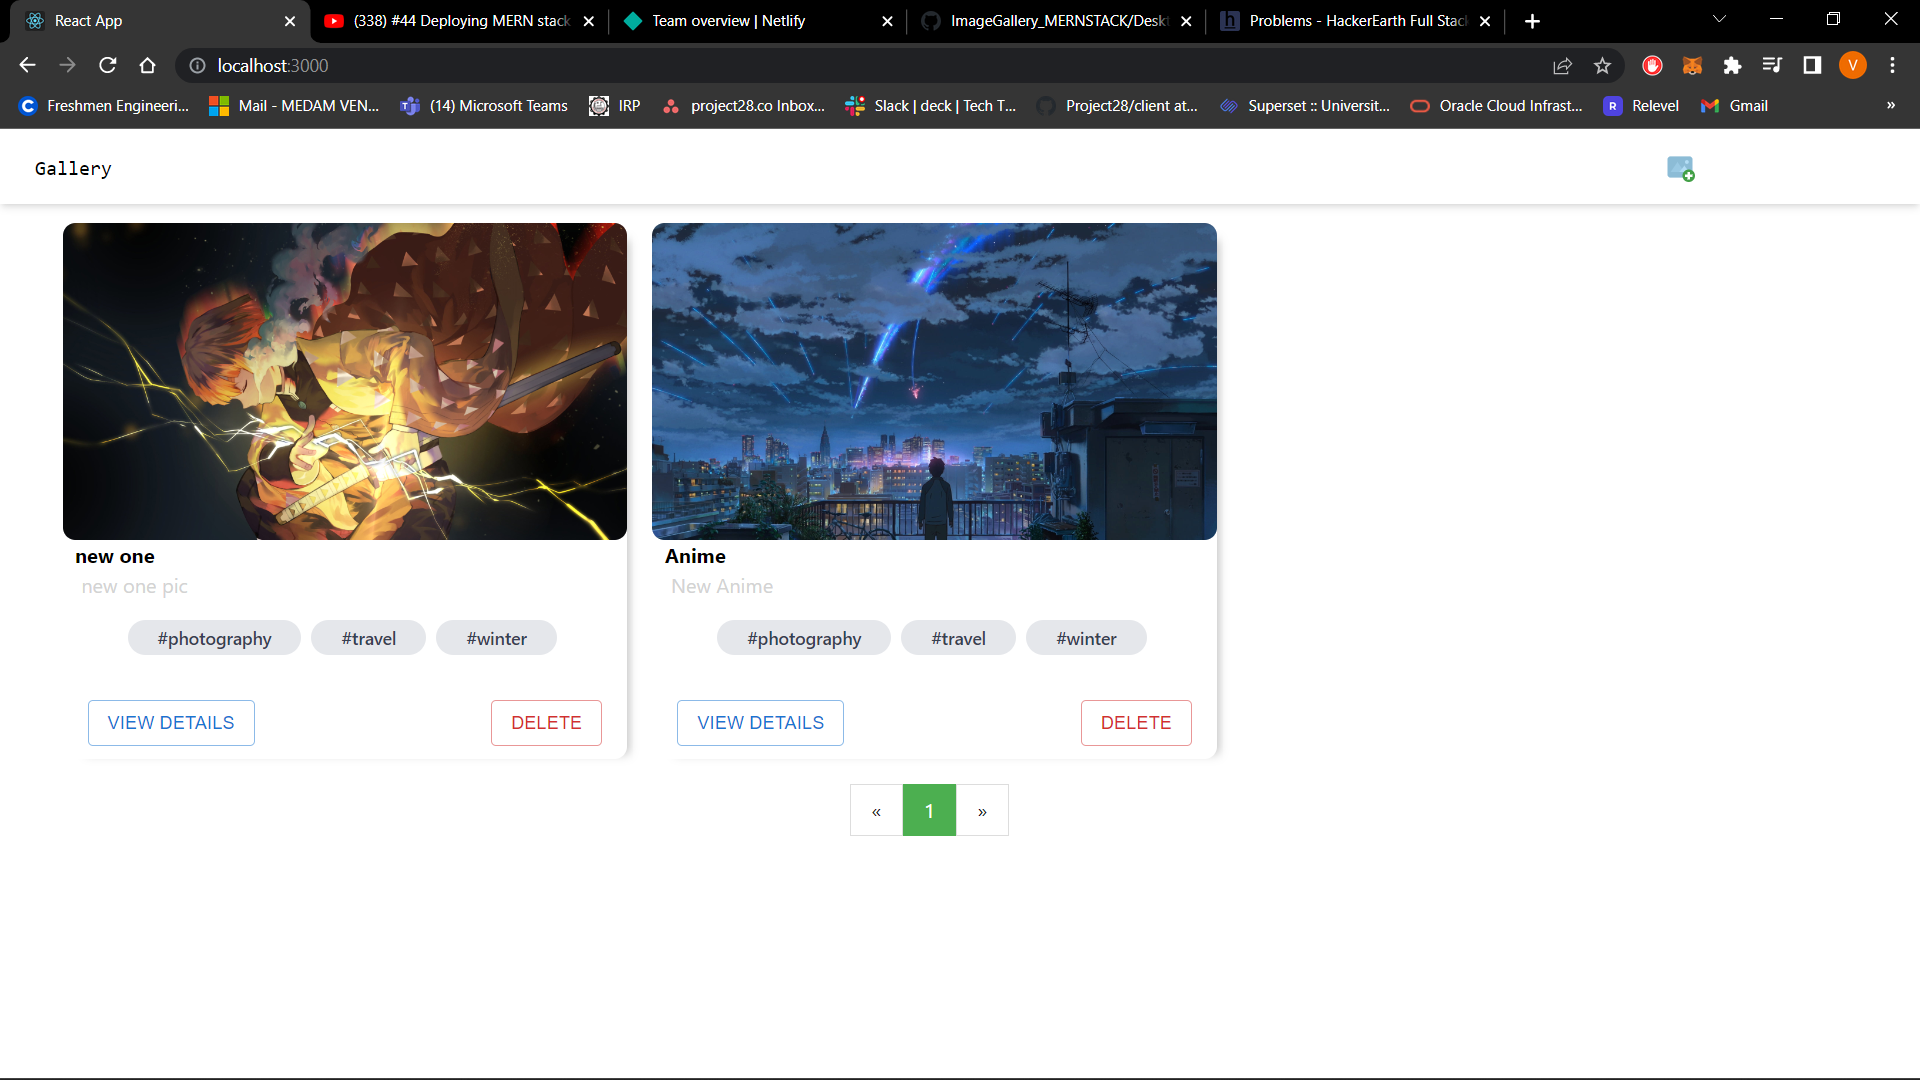The height and width of the screenshot is (1080, 1920).
Task: Close the Team overview Netlify tab
Action: (x=887, y=21)
